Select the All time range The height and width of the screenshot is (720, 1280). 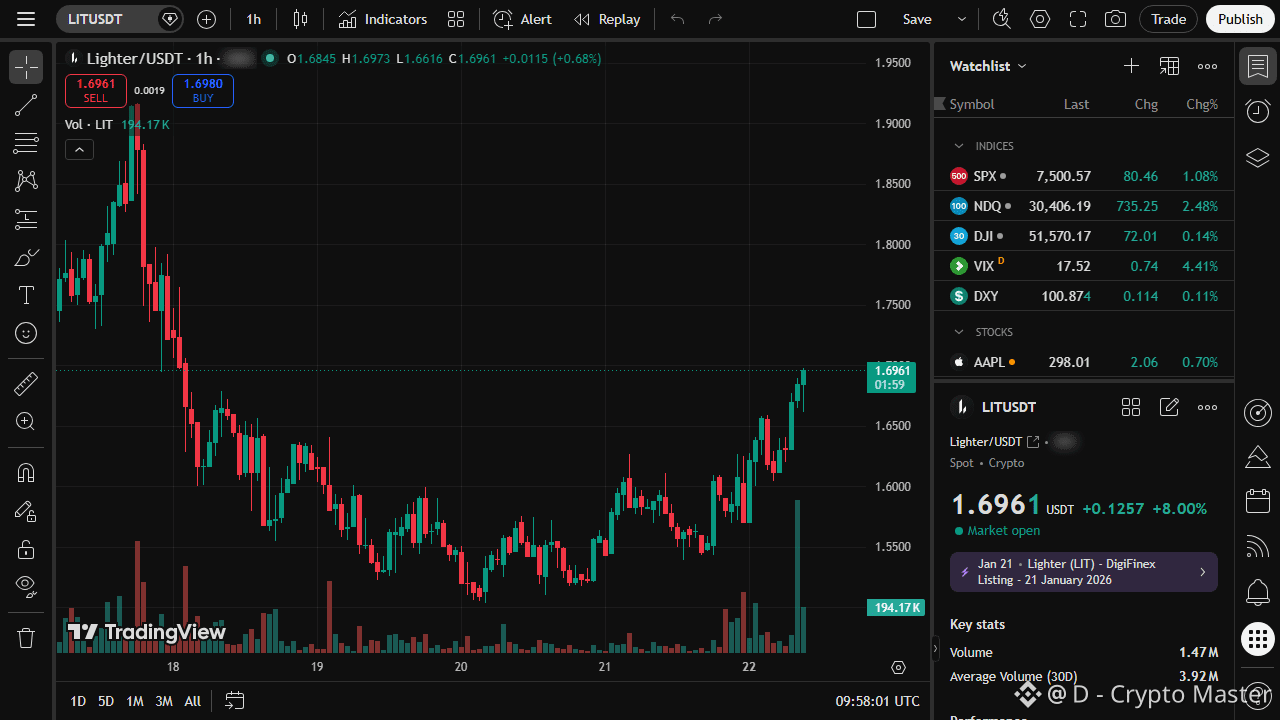[193, 701]
